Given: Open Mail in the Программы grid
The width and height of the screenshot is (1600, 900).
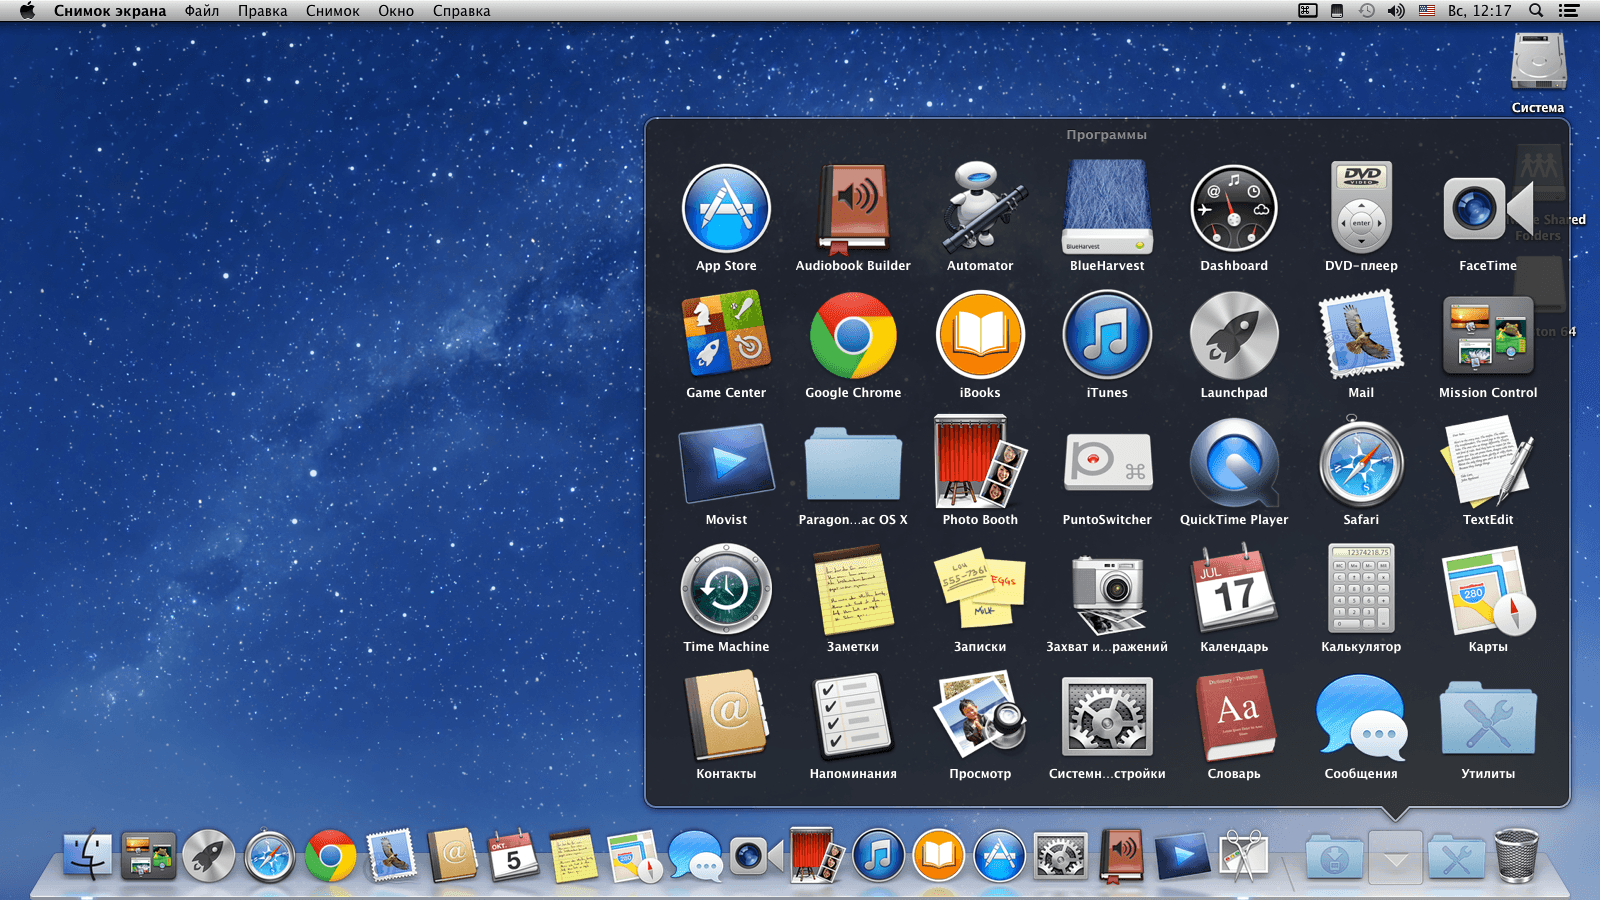Looking at the screenshot, I should coord(1361,336).
